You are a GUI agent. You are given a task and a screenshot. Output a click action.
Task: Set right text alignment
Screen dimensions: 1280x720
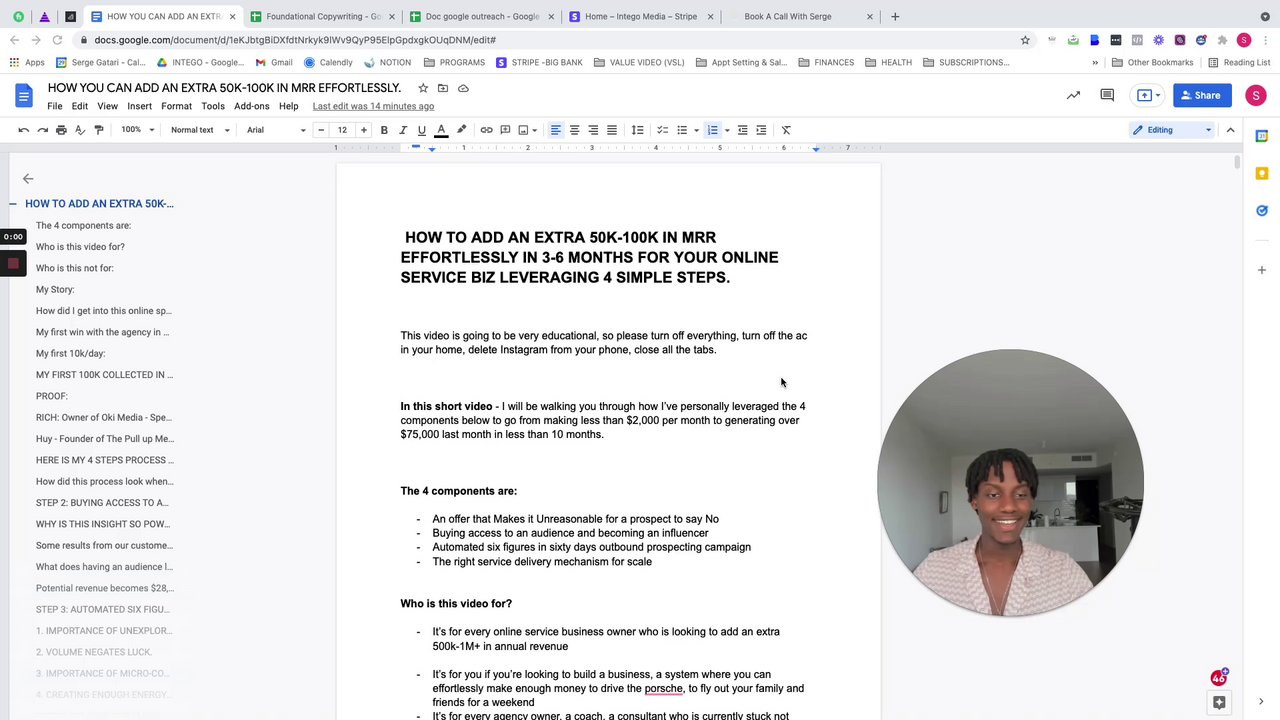[593, 130]
